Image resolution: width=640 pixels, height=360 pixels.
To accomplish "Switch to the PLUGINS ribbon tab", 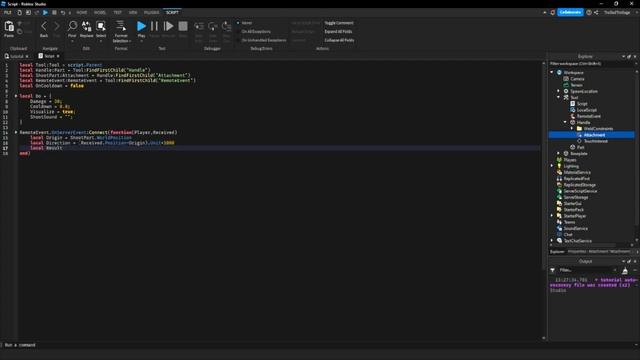I will (151, 13).
